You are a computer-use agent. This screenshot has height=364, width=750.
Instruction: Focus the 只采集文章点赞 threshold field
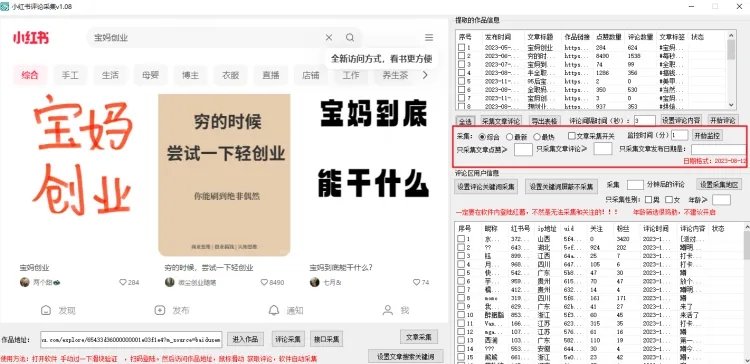523,149
